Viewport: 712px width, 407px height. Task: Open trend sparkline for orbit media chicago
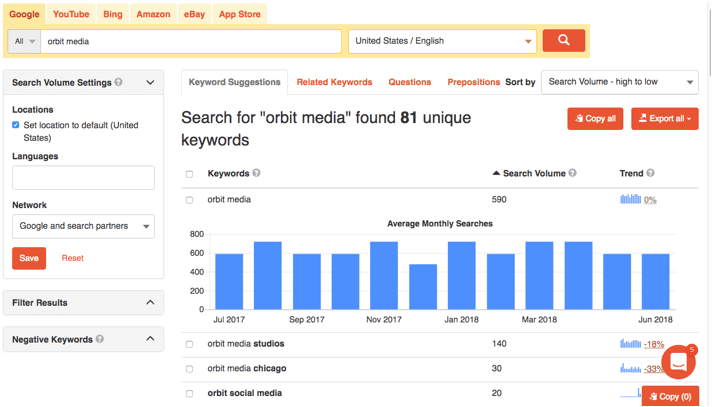(x=631, y=368)
